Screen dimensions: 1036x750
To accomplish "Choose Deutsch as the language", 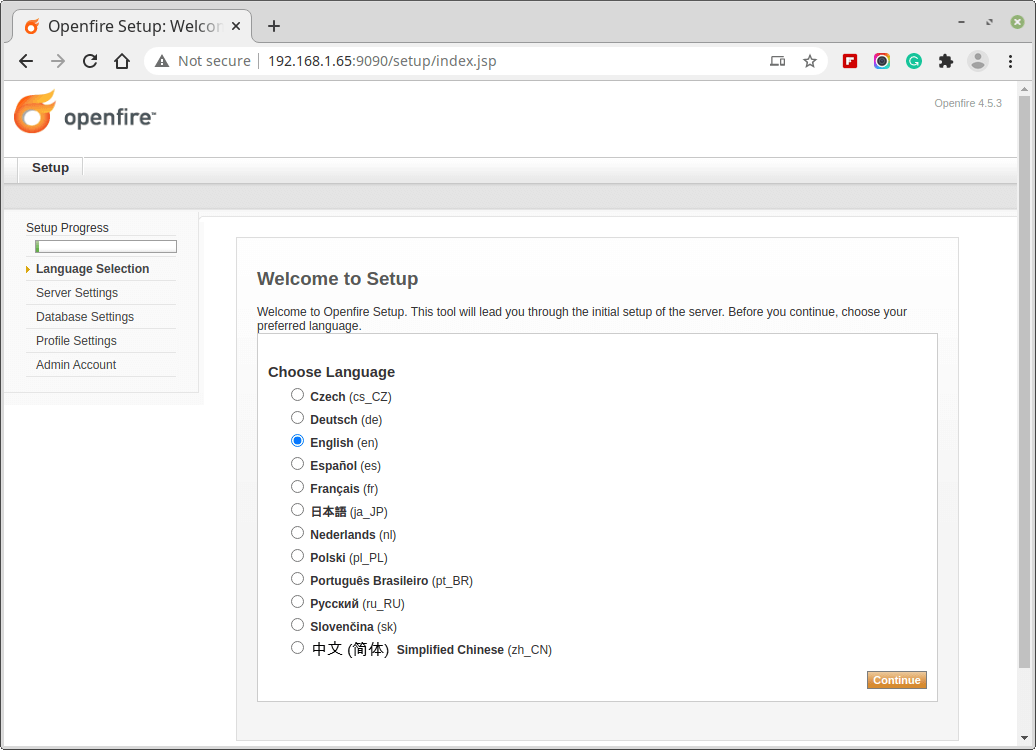I will [297, 418].
